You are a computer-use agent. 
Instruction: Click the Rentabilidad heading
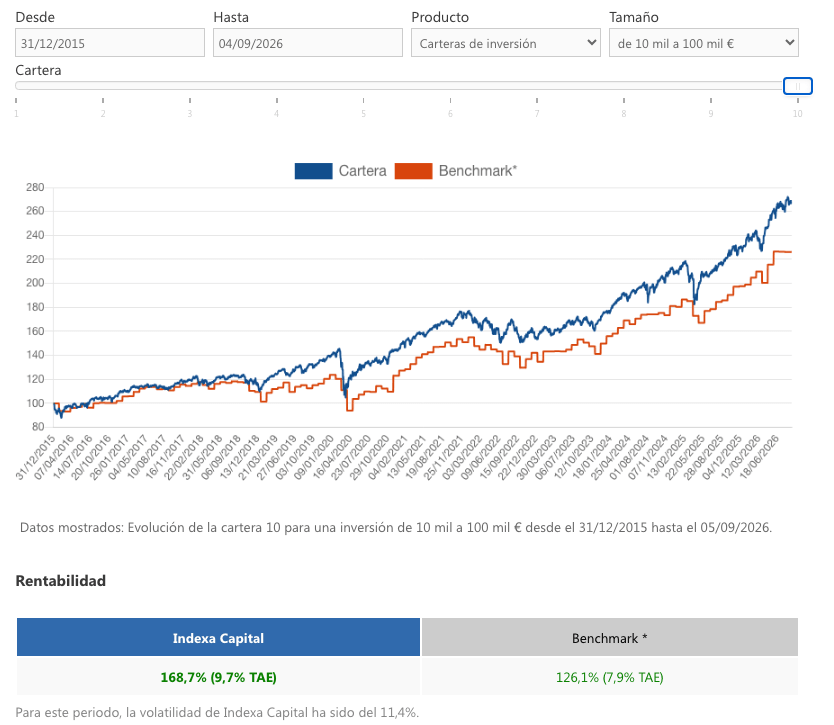click(x=61, y=580)
